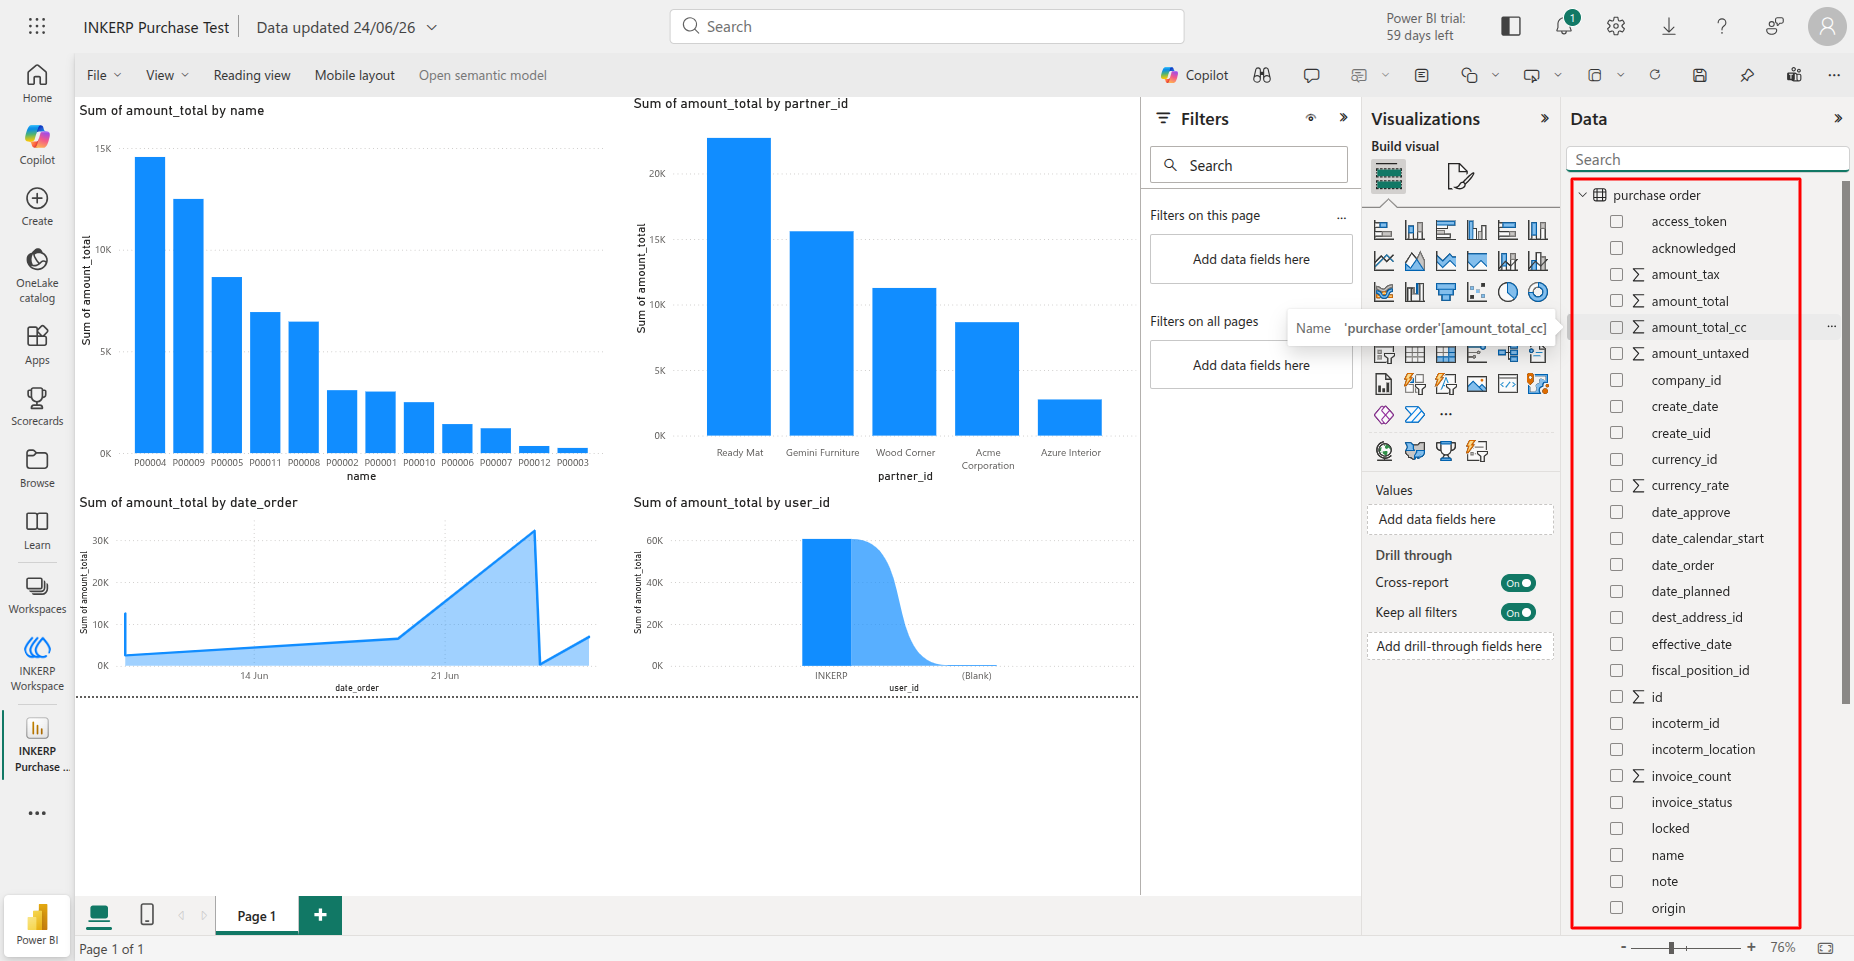Open the settings gear icon
The height and width of the screenshot is (961, 1854).
[x=1616, y=26]
